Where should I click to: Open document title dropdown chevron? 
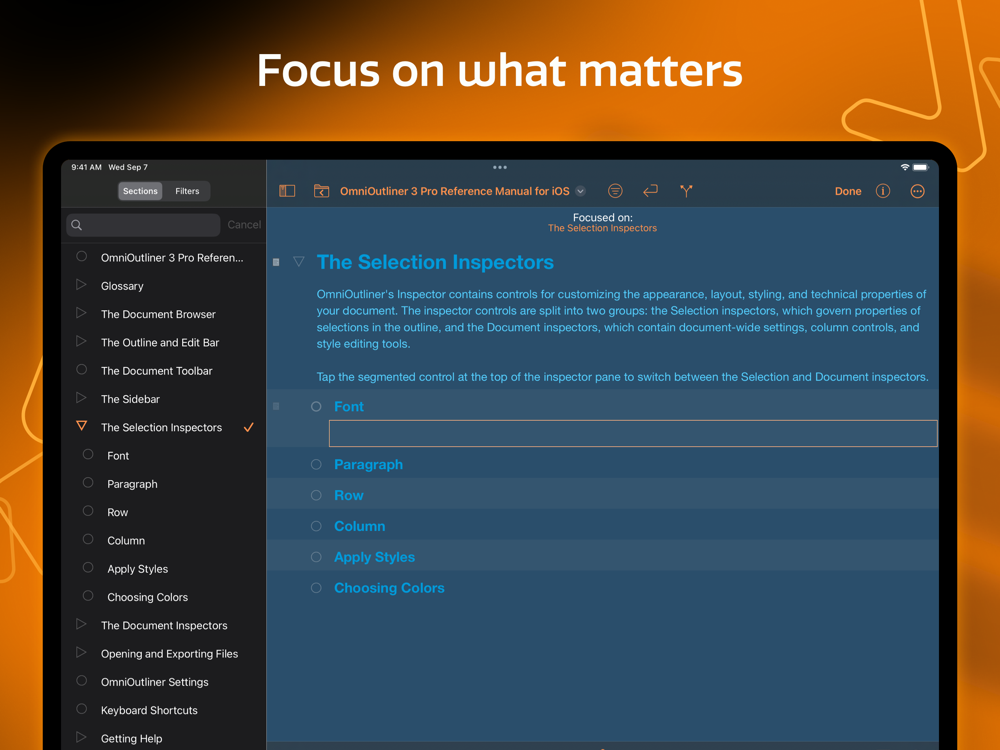coord(580,191)
